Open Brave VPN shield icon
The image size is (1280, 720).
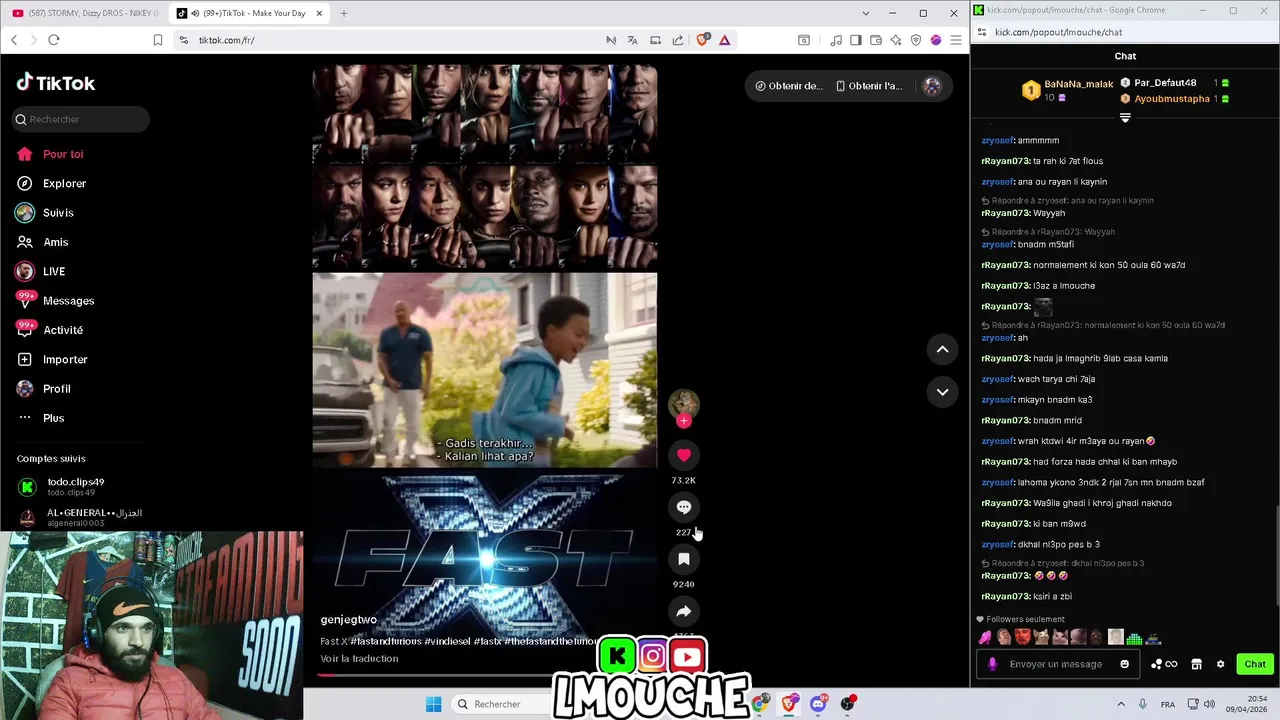[916, 40]
